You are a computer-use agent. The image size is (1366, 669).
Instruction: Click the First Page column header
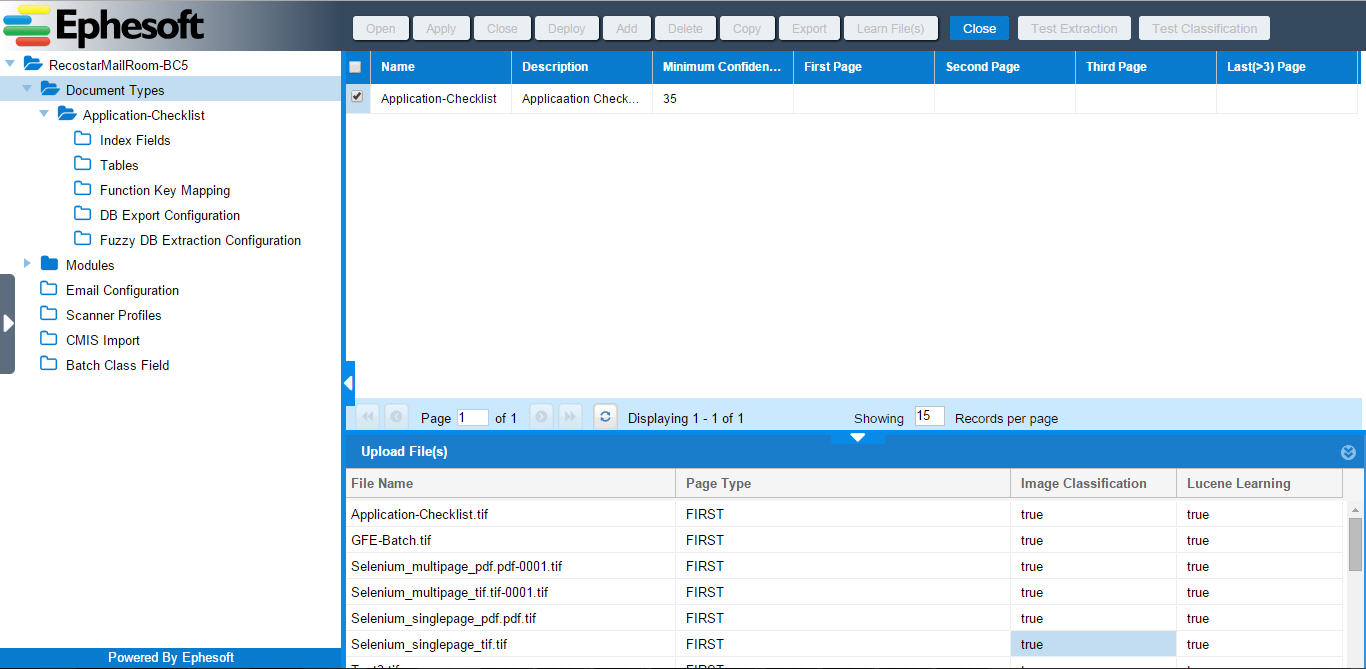pos(864,67)
